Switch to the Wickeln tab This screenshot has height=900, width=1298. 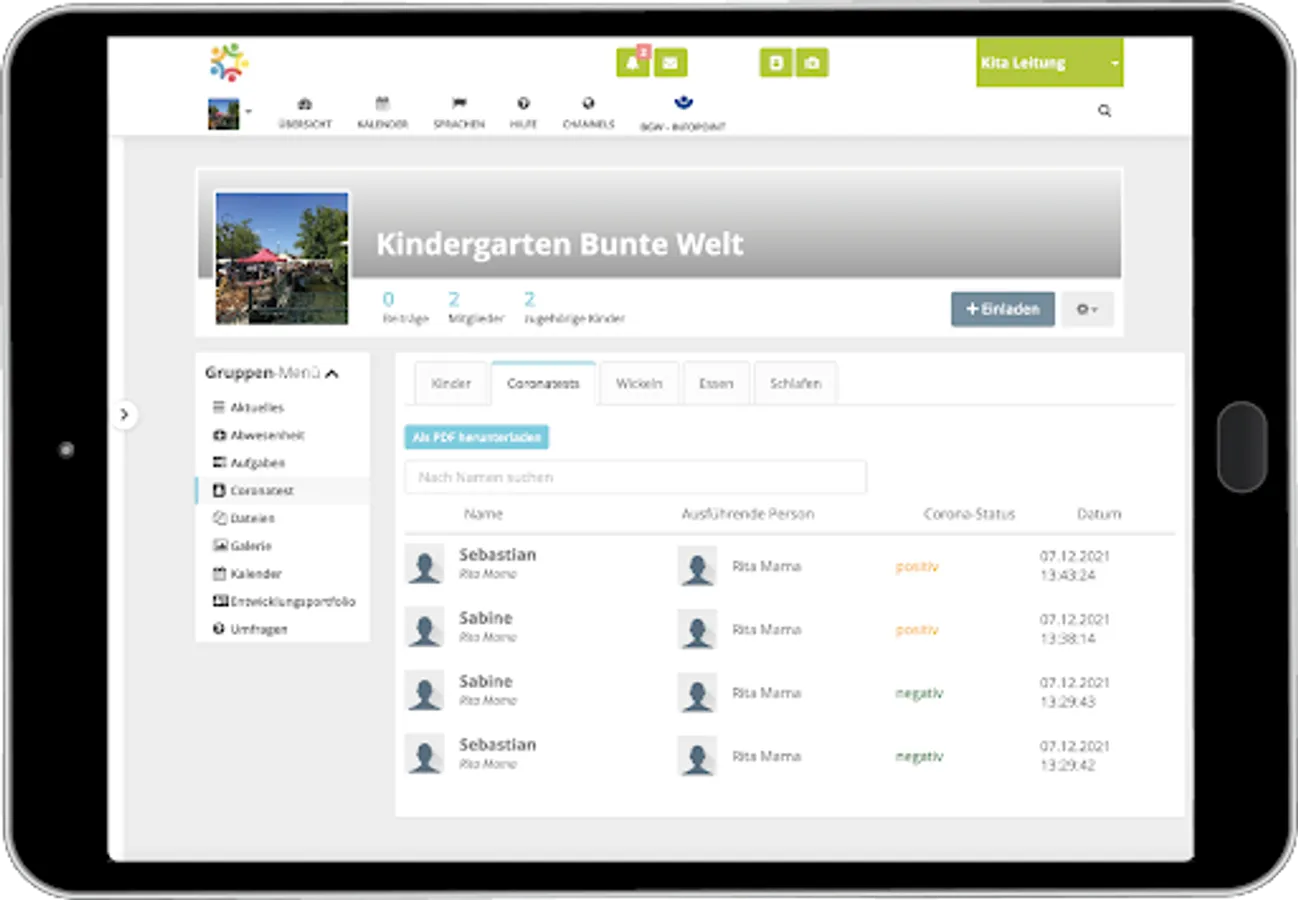pyautogui.click(x=639, y=383)
